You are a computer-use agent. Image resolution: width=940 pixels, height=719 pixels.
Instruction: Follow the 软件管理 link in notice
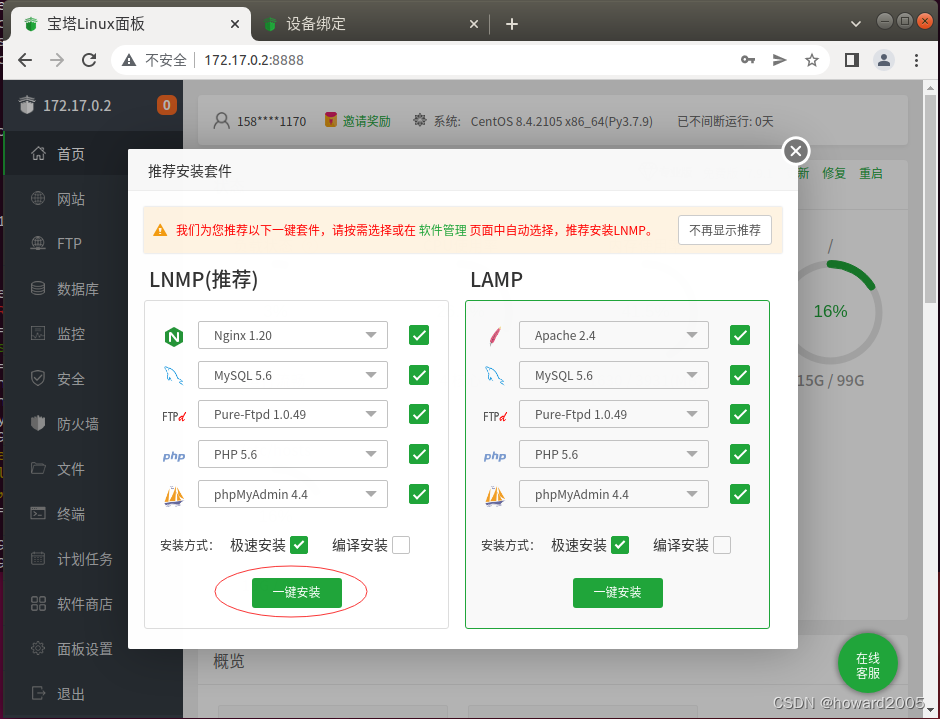pyautogui.click(x=442, y=230)
